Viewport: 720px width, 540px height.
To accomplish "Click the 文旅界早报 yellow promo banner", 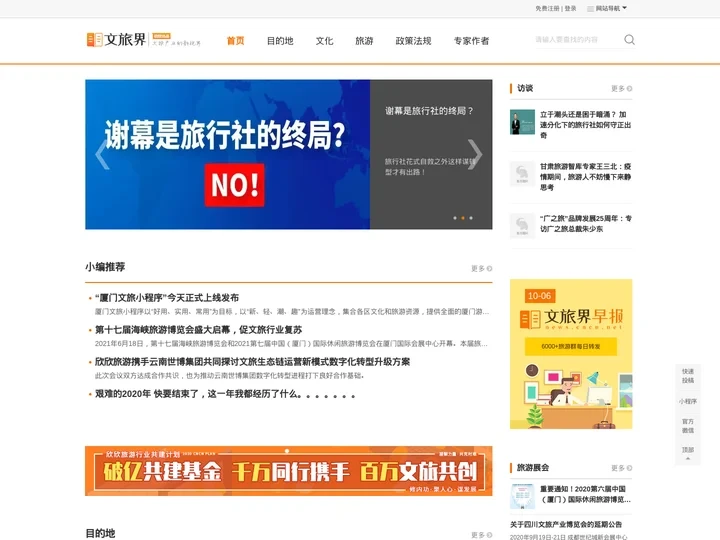I will point(571,354).
